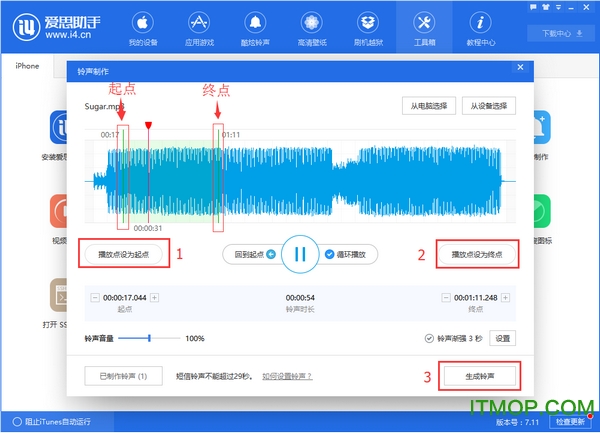This screenshot has height=433, width=600.
Task: Click 播放点设为起点 button
Action: [x=125, y=255]
